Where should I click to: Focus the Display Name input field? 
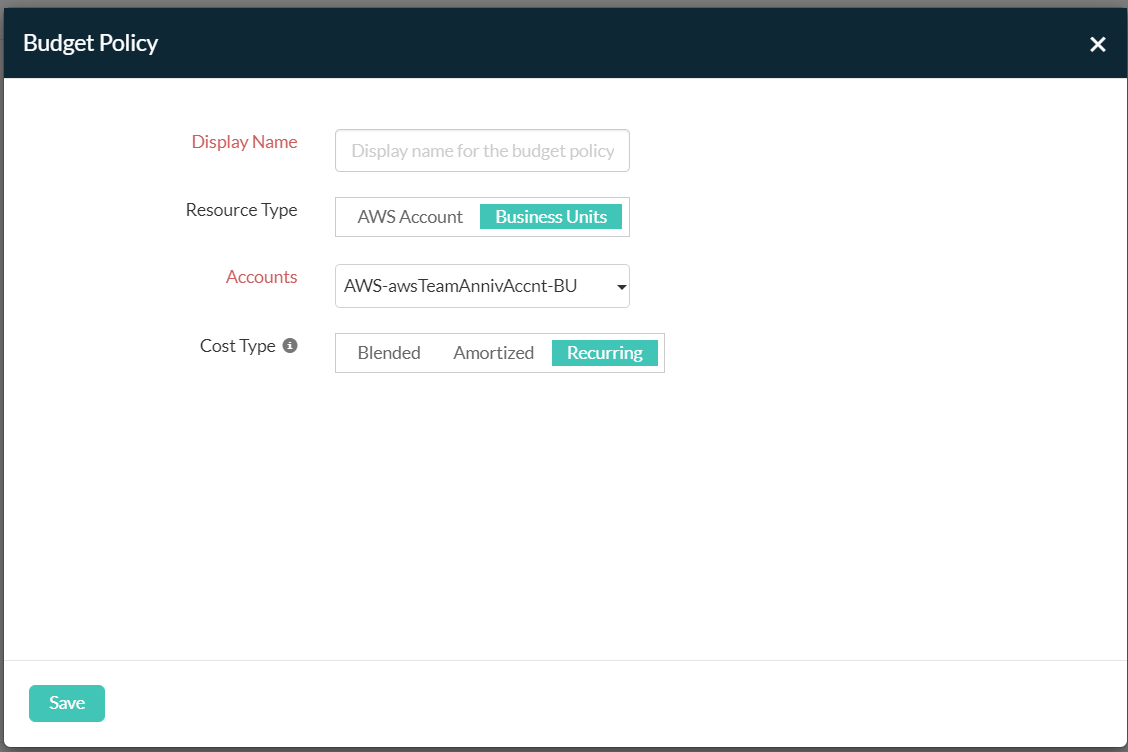tap(482, 151)
